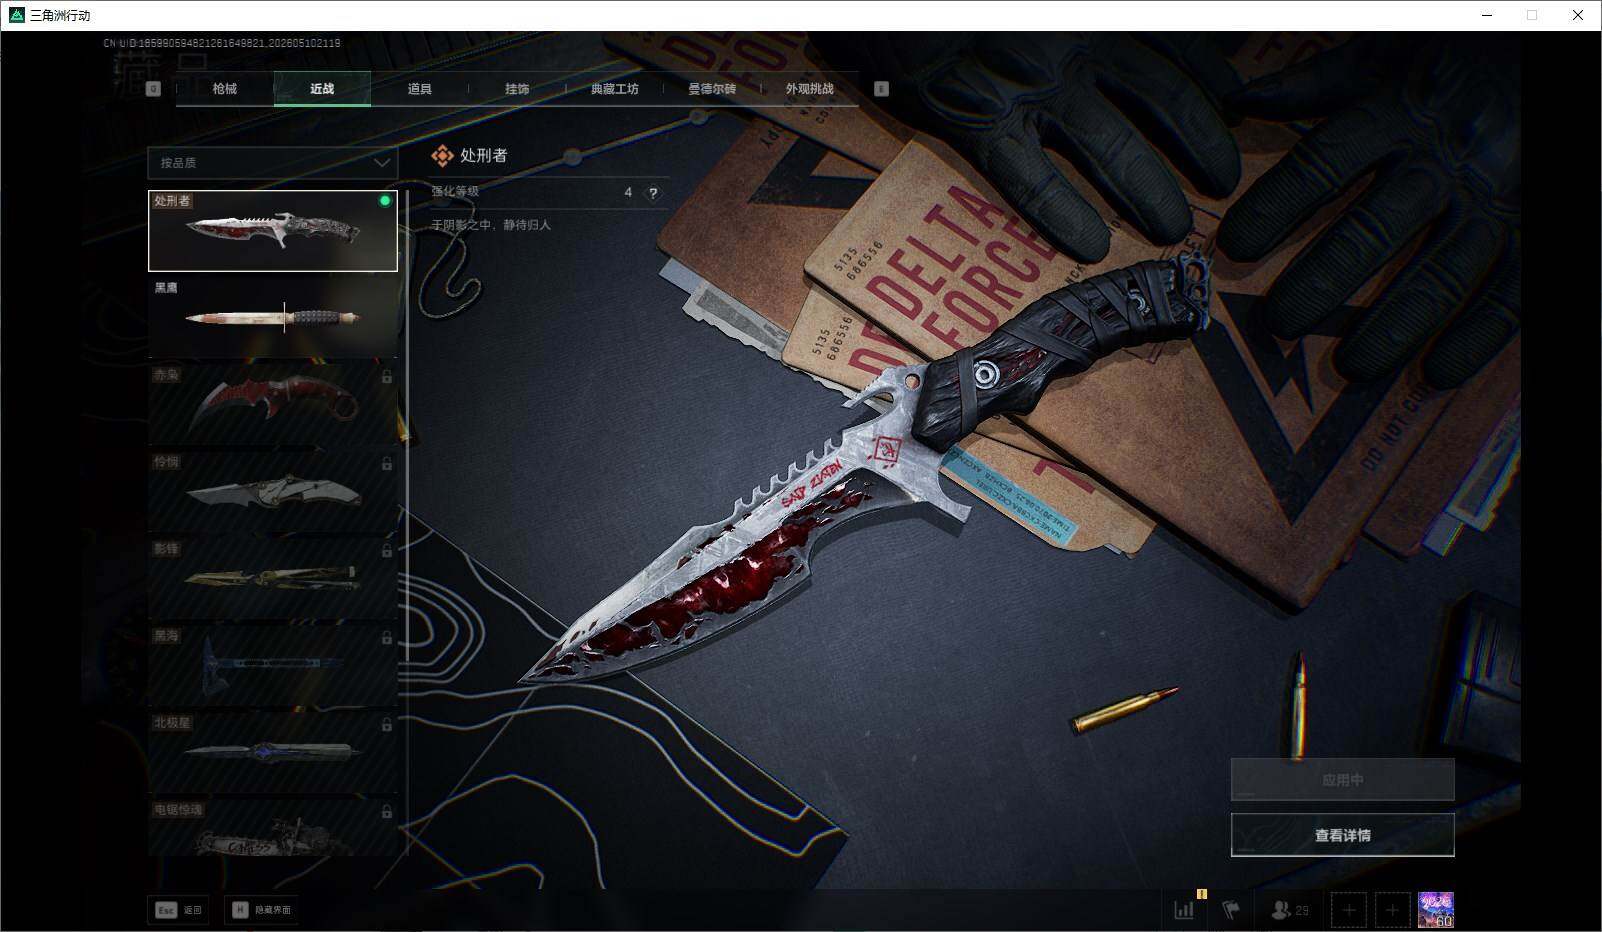The height and width of the screenshot is (932, 1602).
Task: Open the flag icon in bottom bar
Action: click(x=1231, y=910)
